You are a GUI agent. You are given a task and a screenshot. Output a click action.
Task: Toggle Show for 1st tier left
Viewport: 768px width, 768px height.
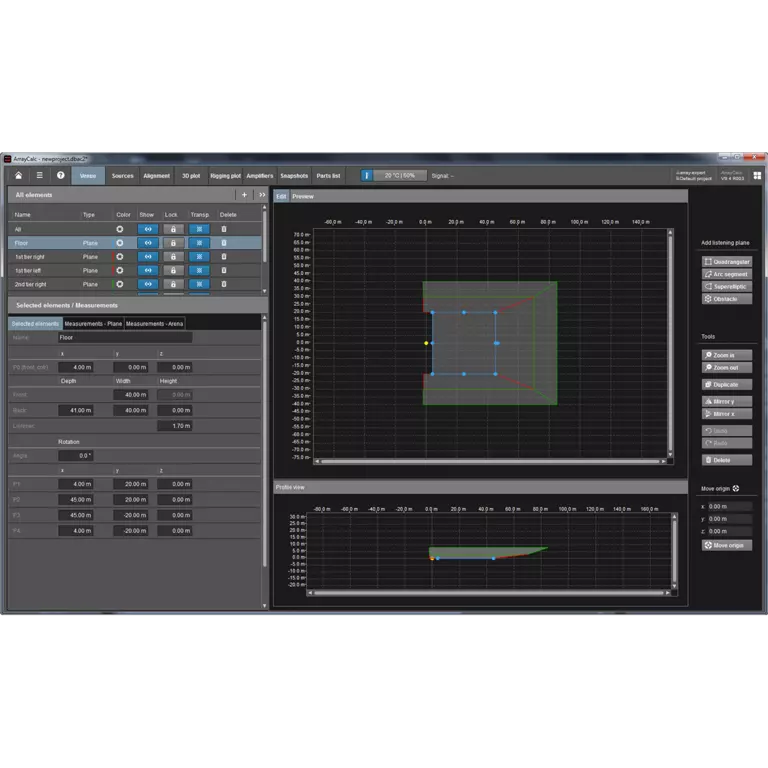pyautogui.click(x=148, y=270)
